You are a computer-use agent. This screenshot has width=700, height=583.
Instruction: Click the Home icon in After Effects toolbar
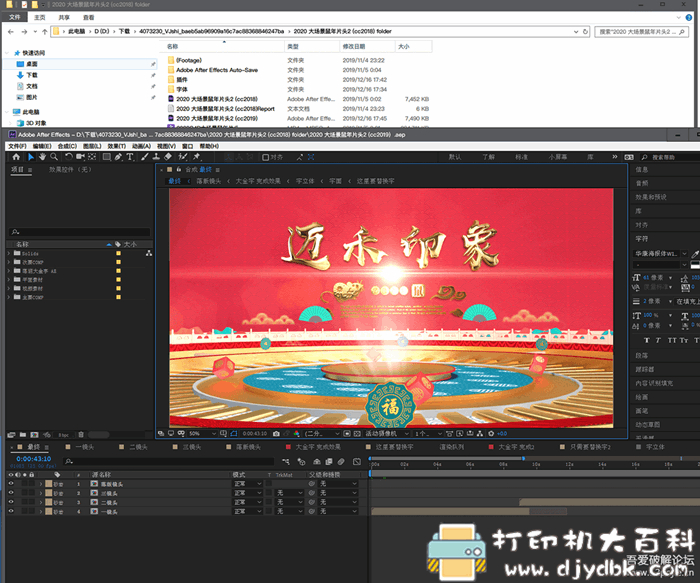[16, 157]
